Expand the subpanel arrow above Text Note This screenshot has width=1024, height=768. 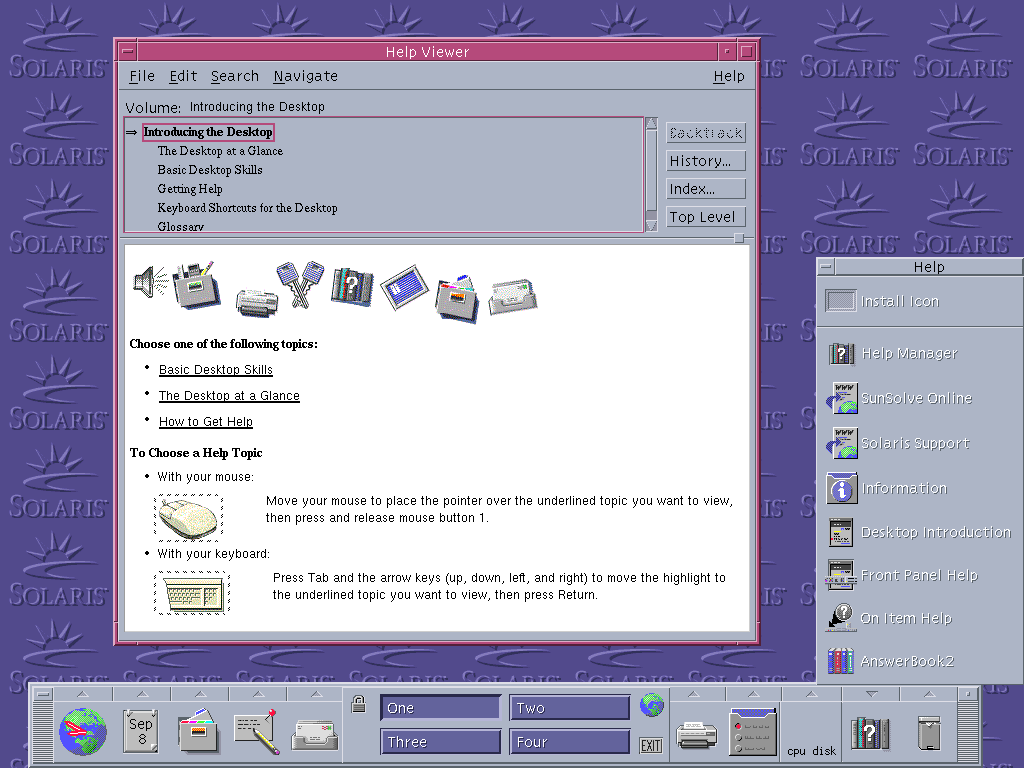pyautogui.click(x=258, y=694)
